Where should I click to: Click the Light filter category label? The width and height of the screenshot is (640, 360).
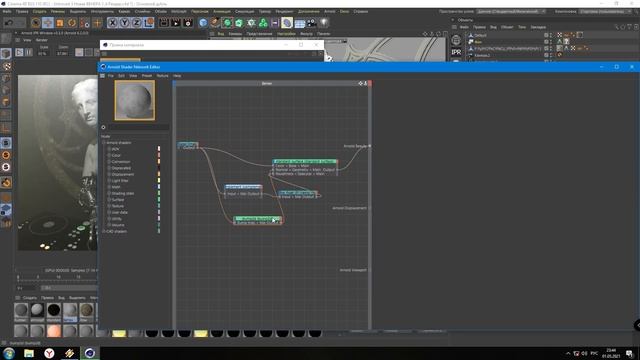point(120,180)
